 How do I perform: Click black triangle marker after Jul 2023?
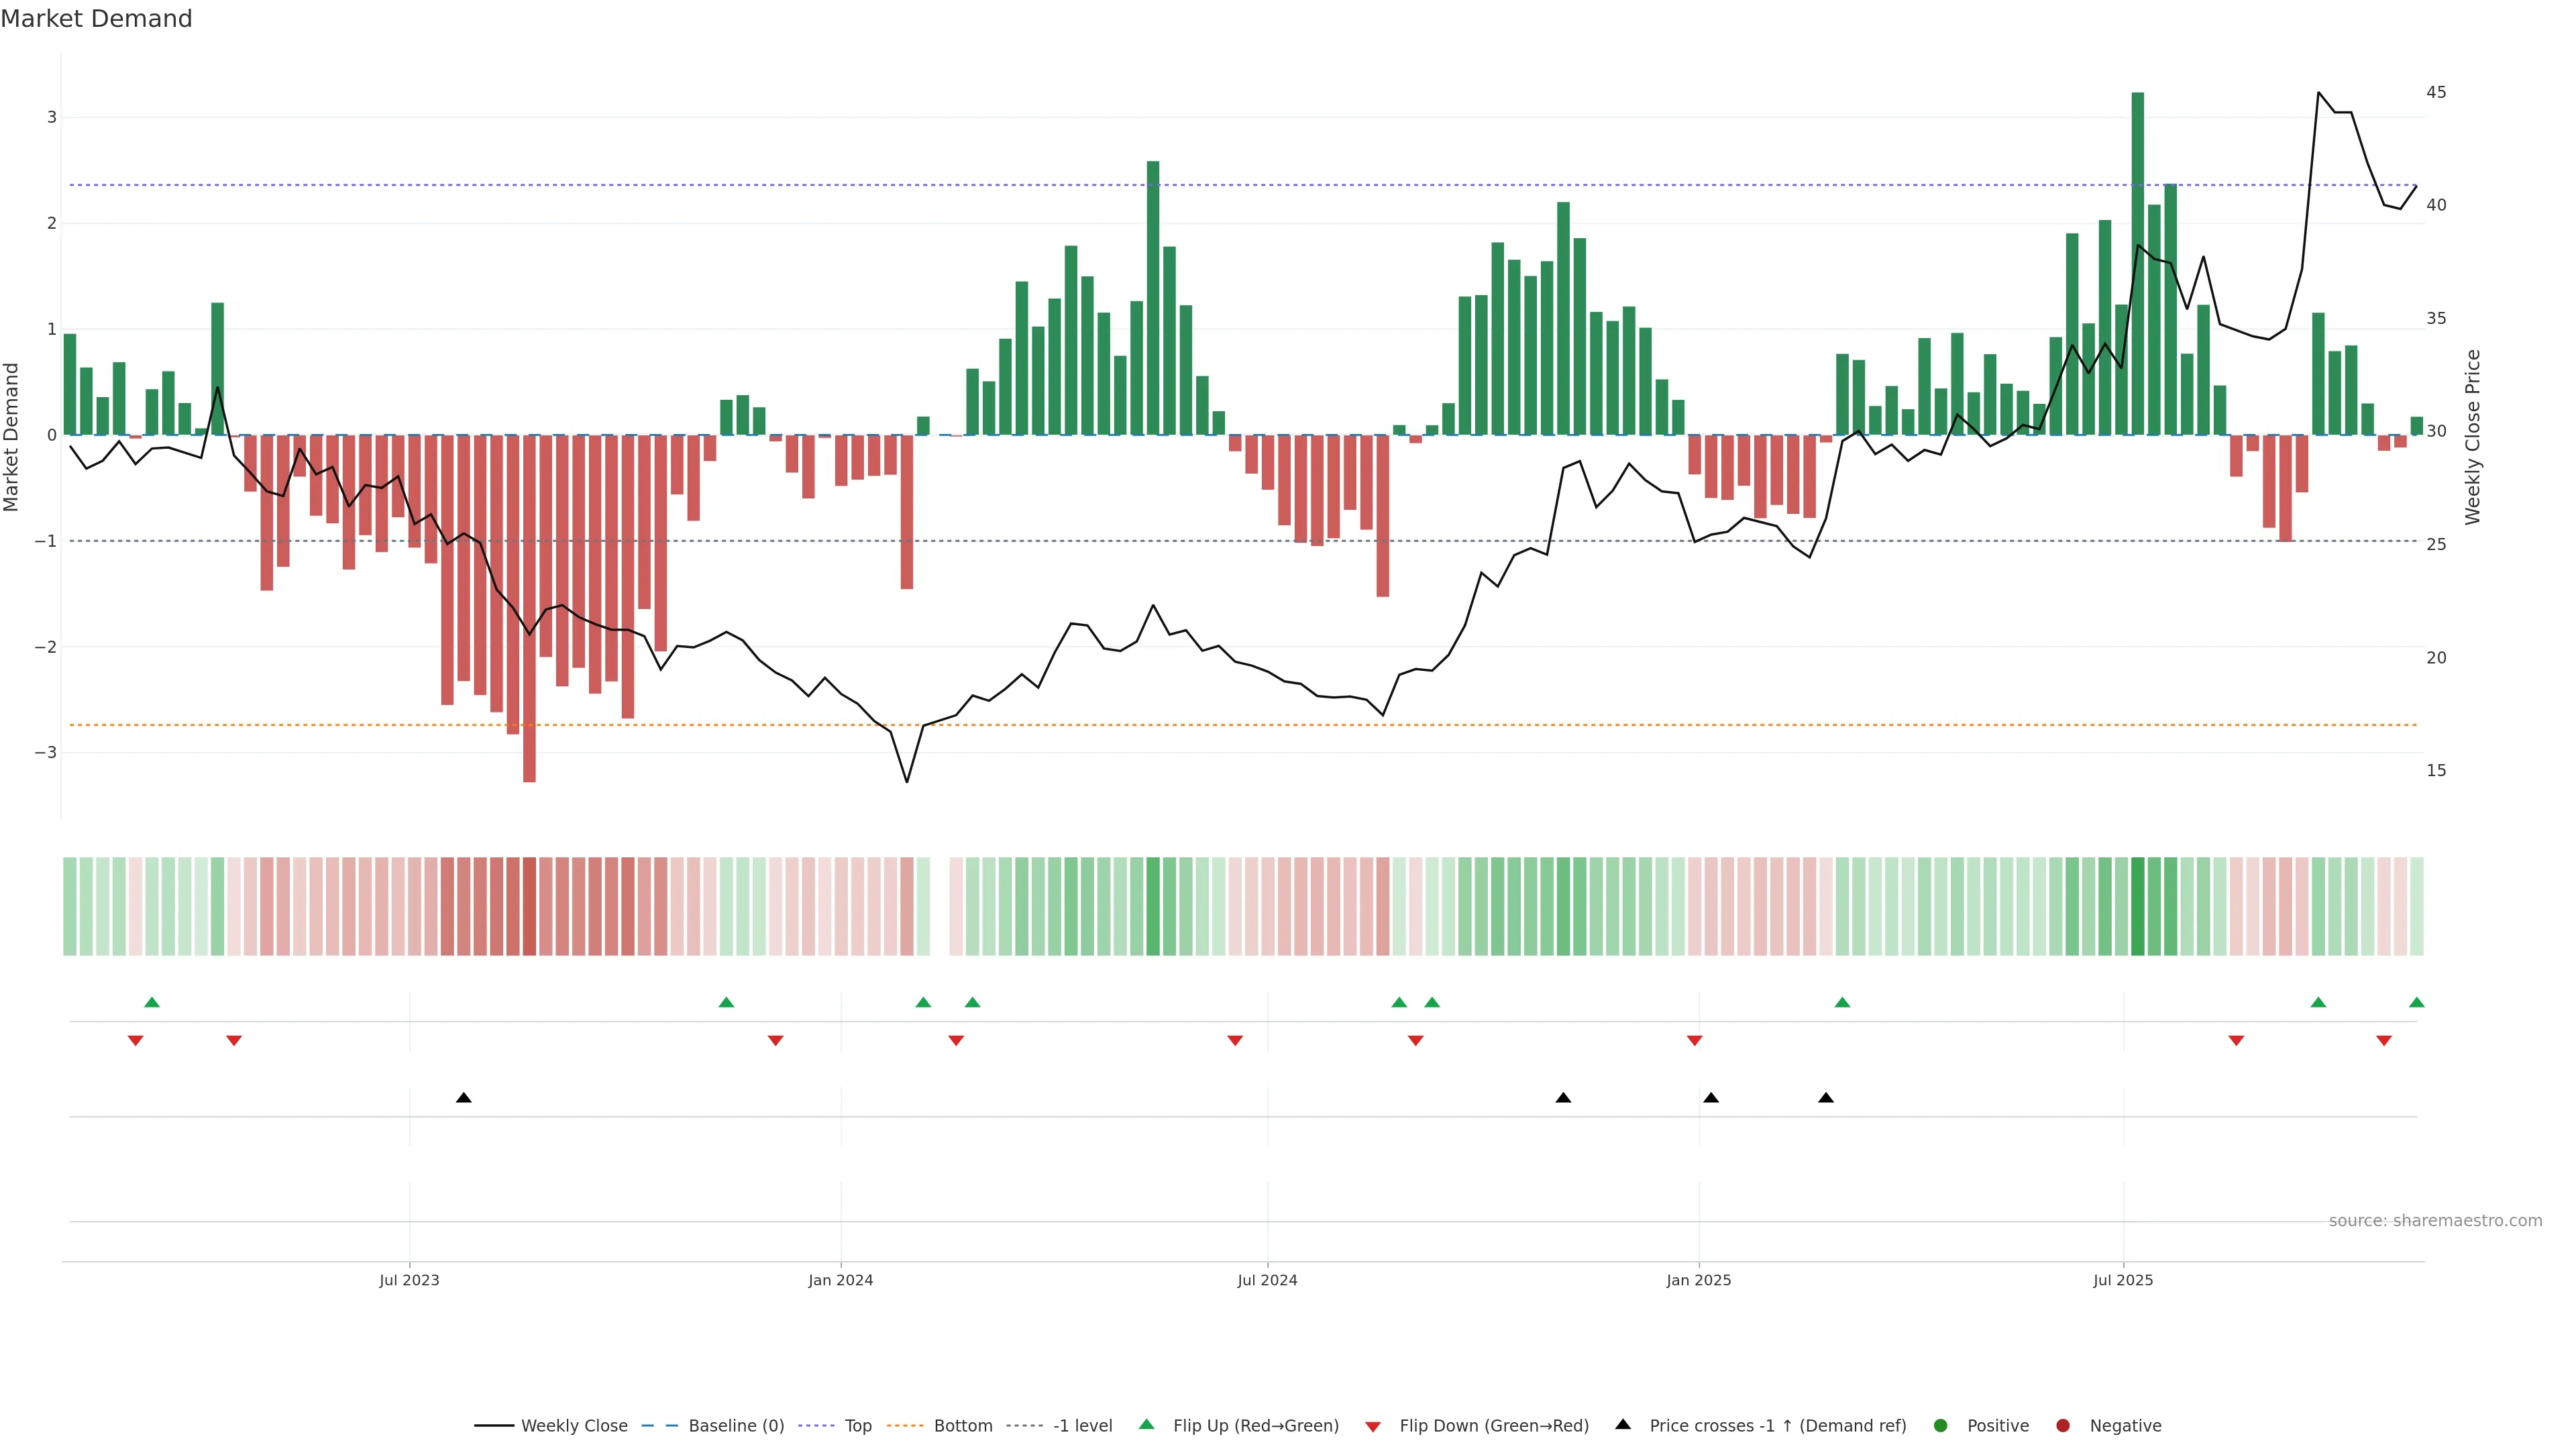[464, 1098]
